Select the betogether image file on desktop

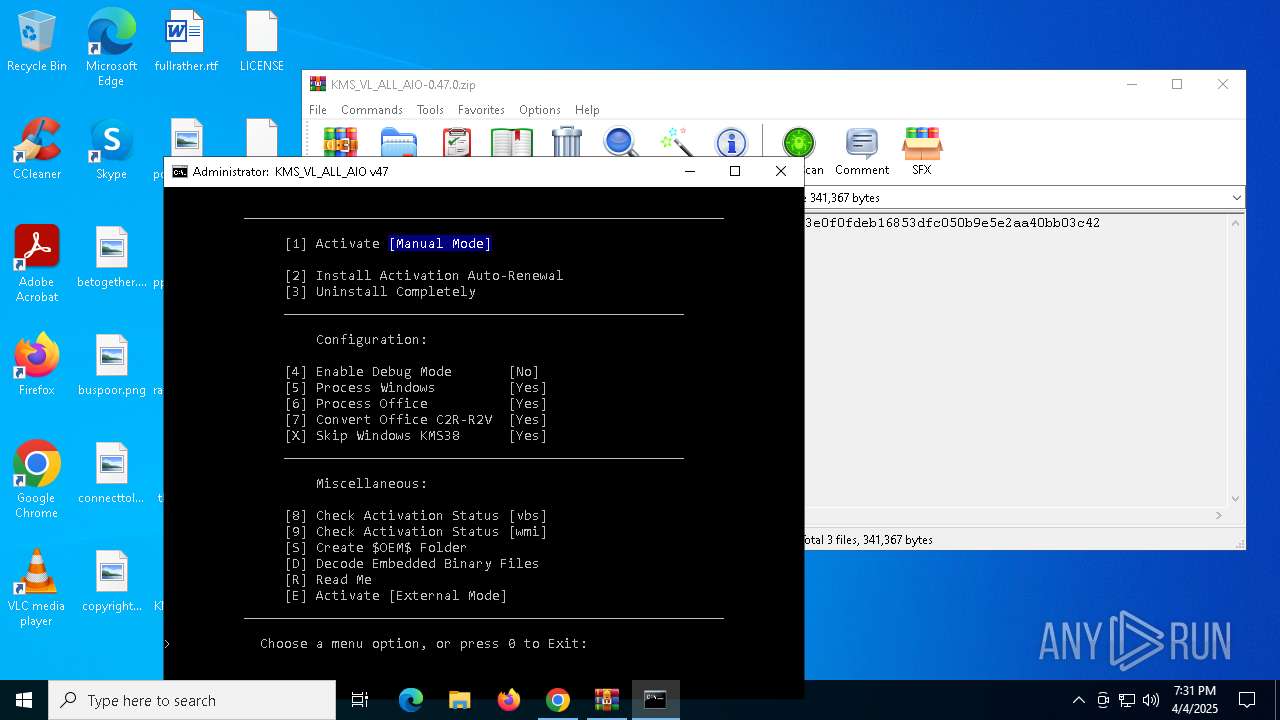tap(112, 258)
